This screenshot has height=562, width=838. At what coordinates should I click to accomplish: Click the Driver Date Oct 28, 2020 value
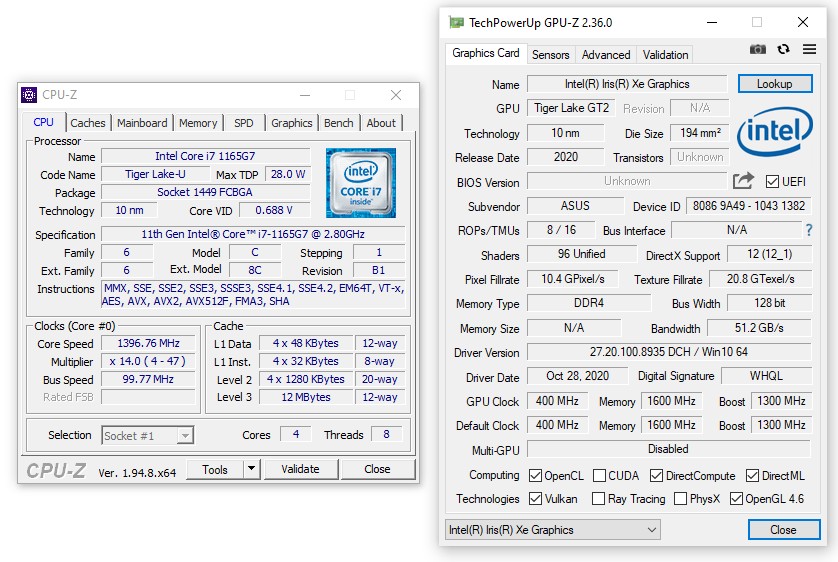[x=577, y=376]
